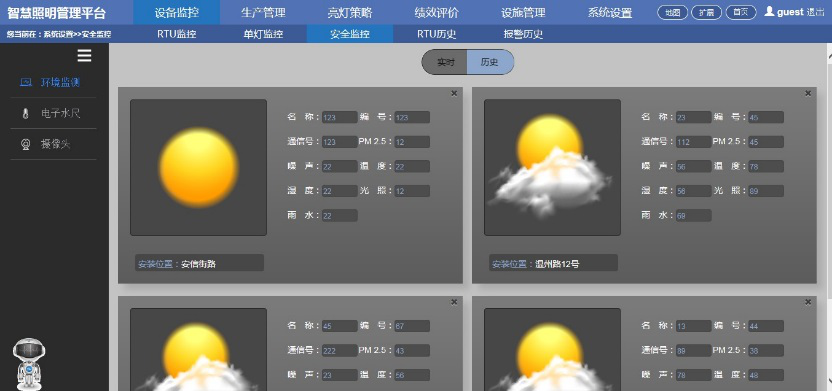Click the 智慧照明管理平台 title
Viewport: 832px width, 391px height.
pos(56,13)
